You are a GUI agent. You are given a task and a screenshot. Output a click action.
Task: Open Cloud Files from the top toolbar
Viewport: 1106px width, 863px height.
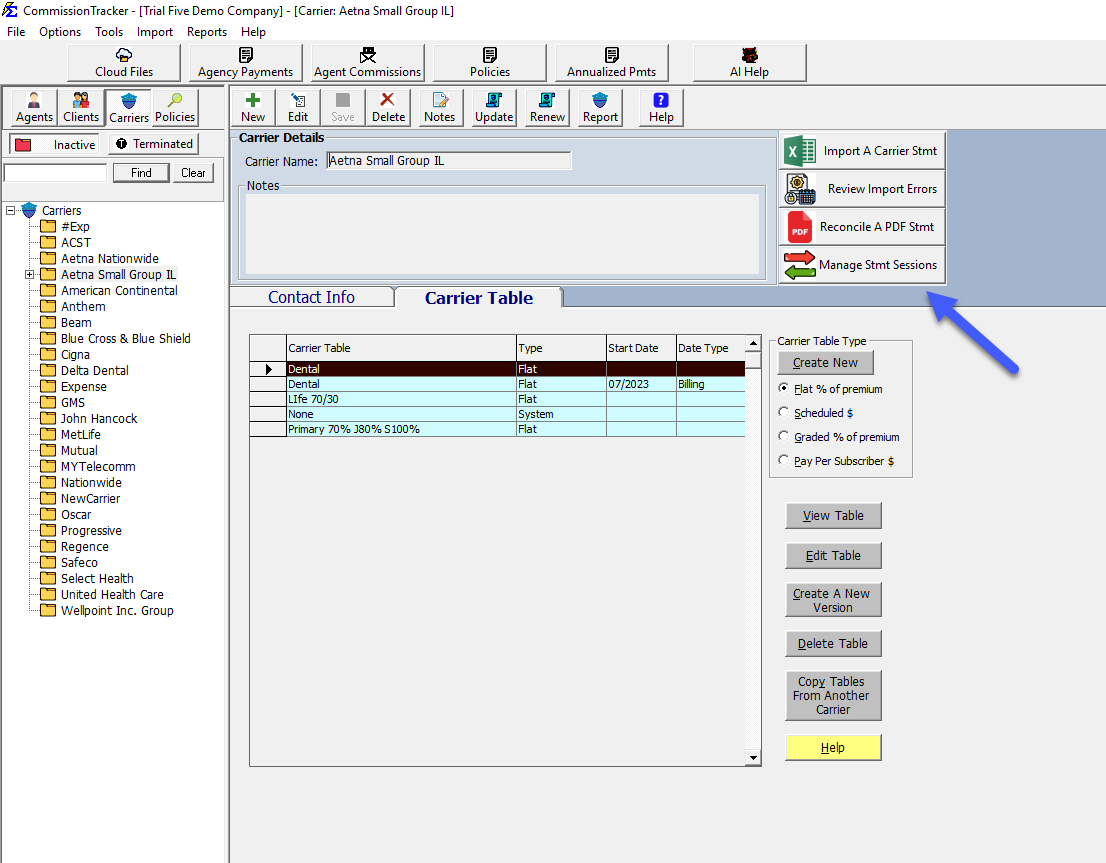click(x=122, y=62)
